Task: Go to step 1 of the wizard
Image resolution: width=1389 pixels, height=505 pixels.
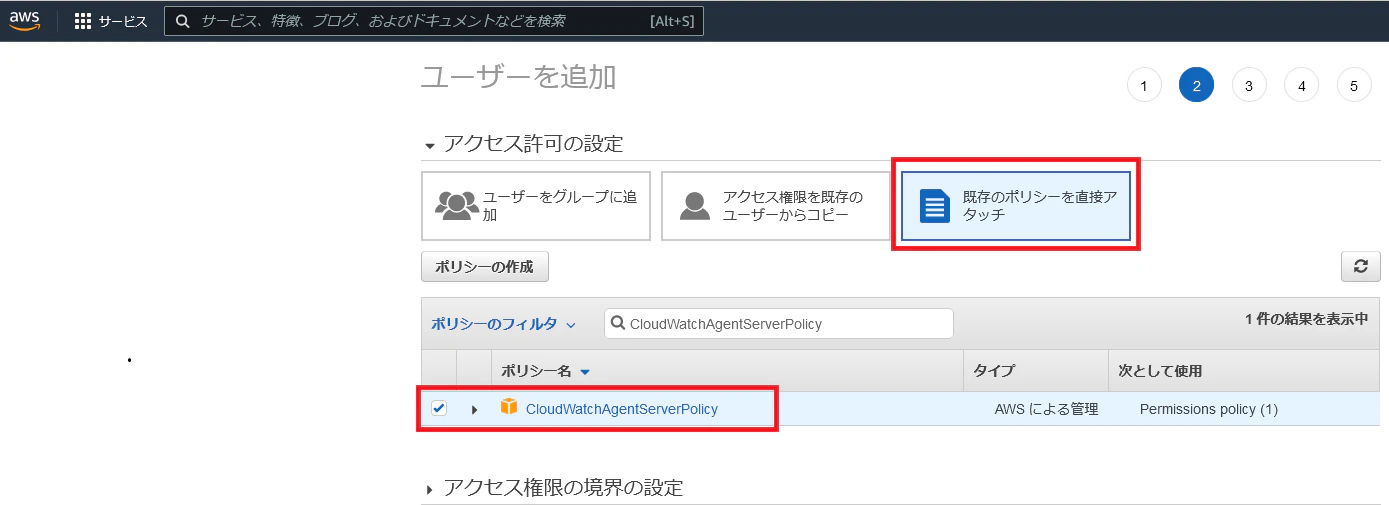Action: [x=1144, y=86]
